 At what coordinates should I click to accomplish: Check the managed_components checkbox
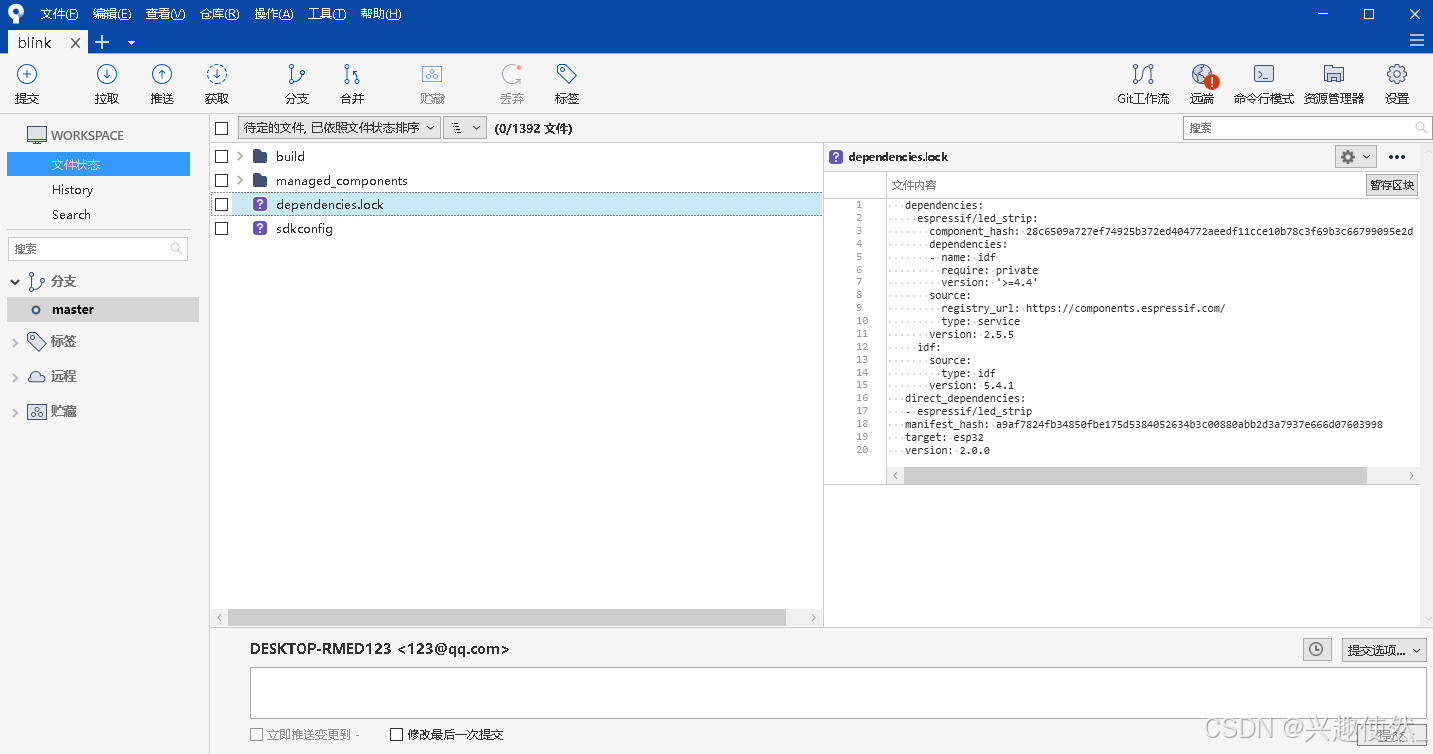(222, 180)
